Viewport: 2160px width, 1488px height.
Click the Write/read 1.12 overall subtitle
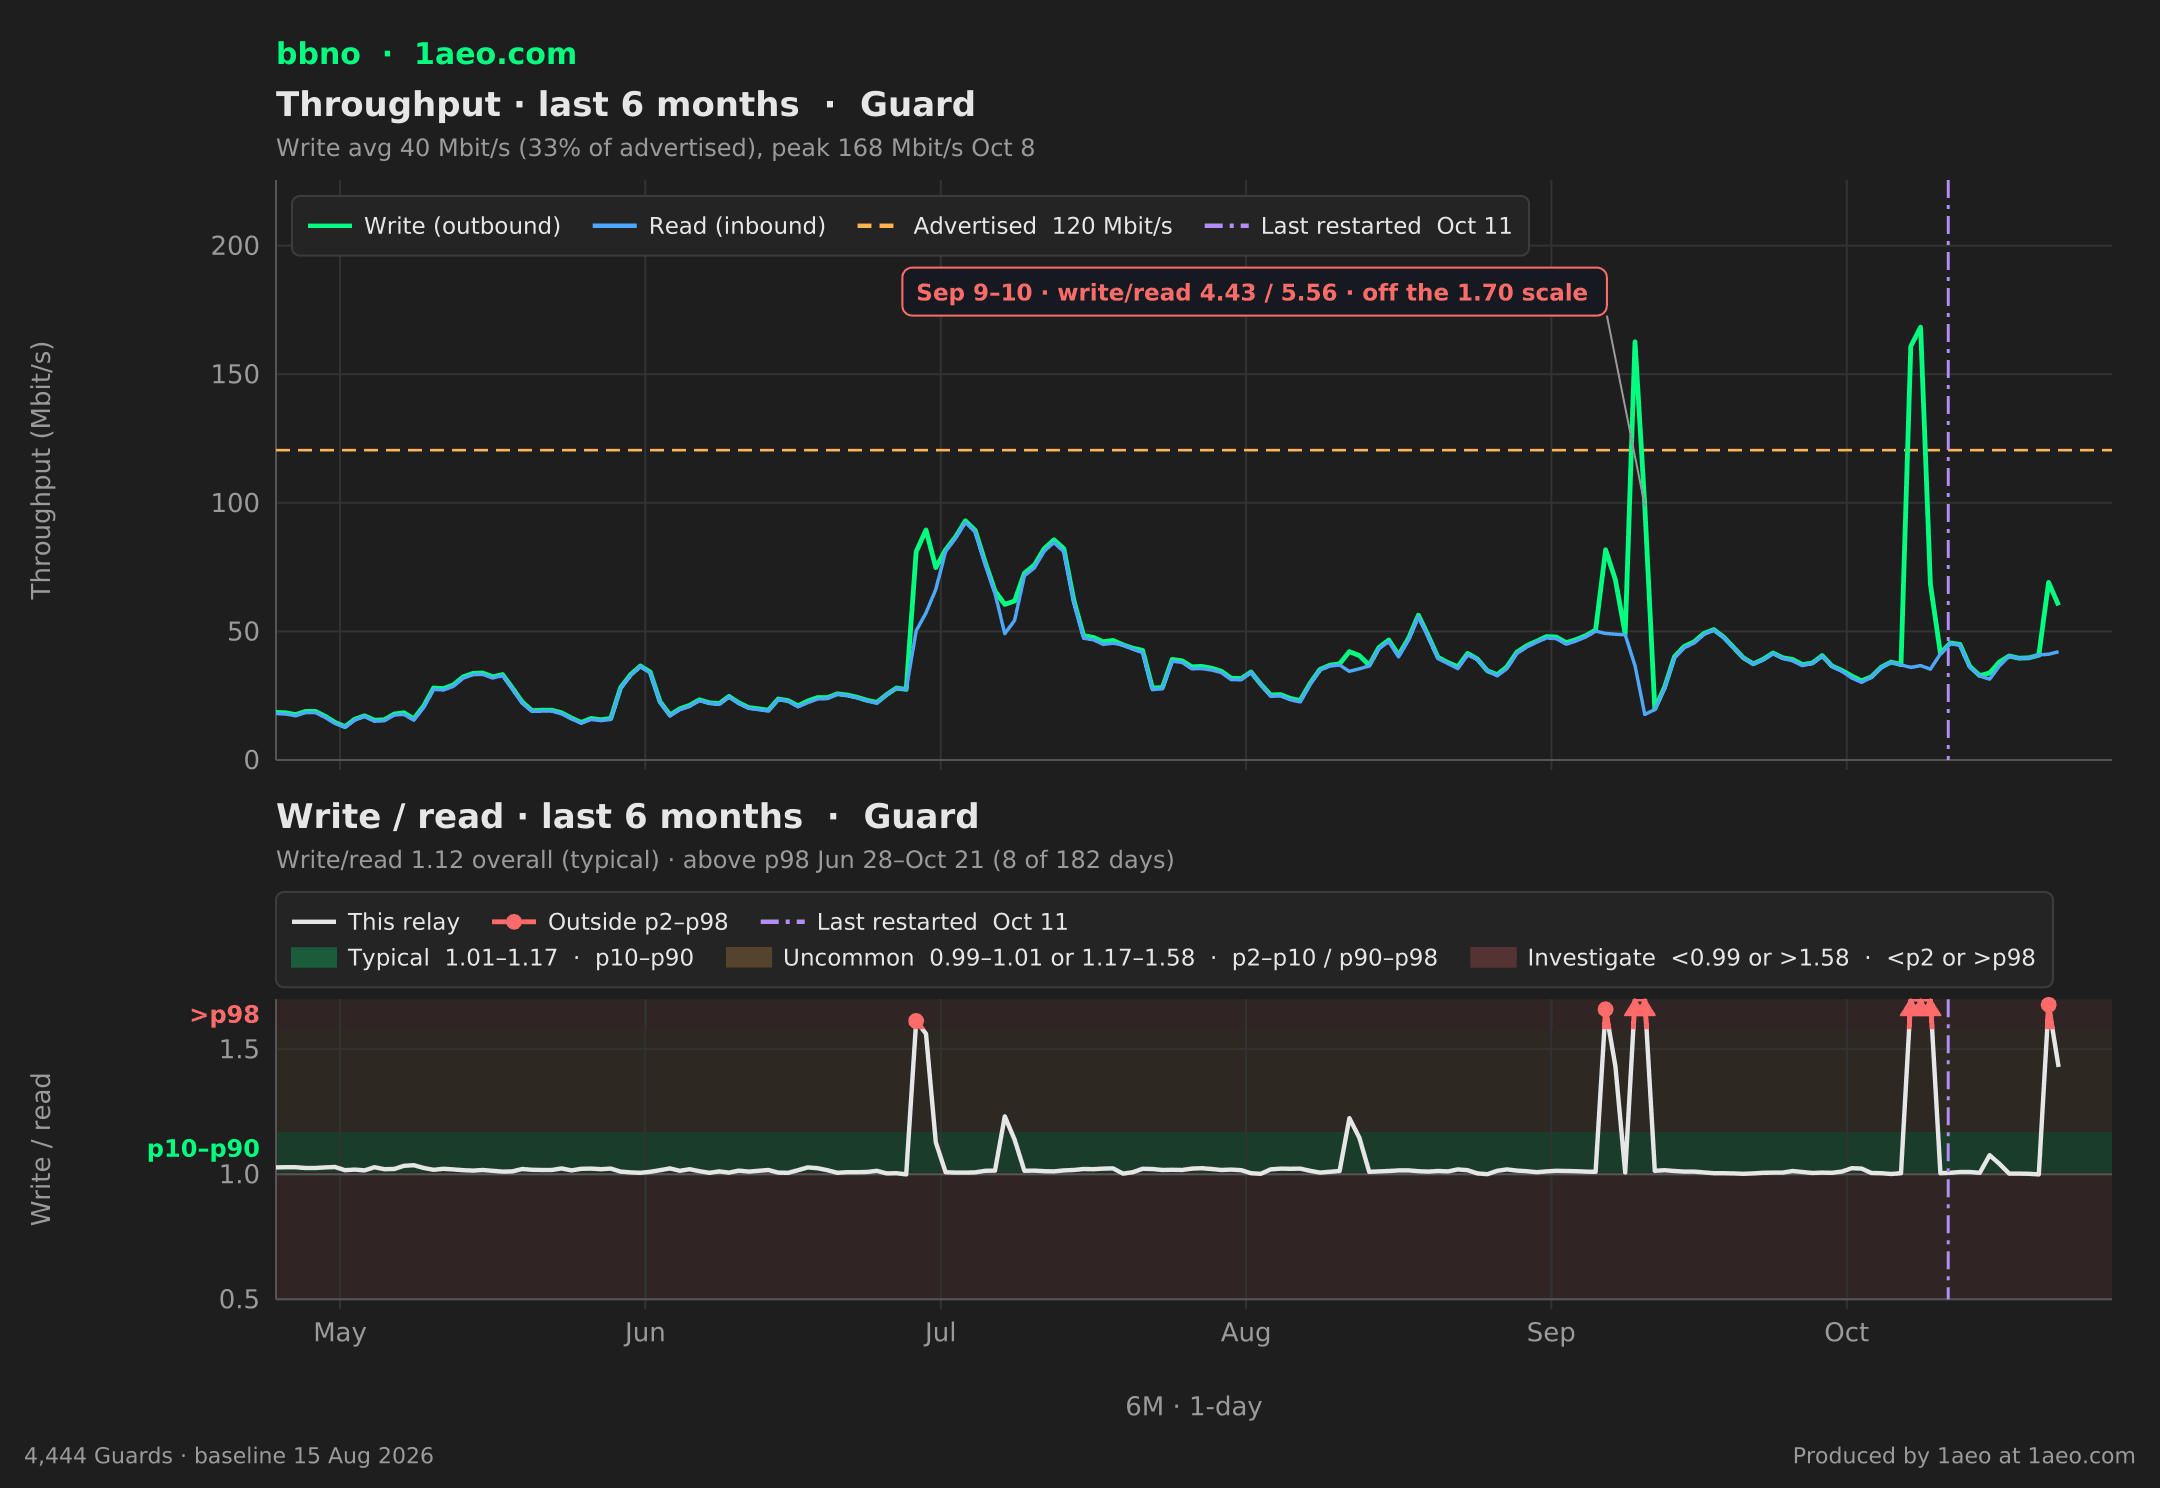725,860
